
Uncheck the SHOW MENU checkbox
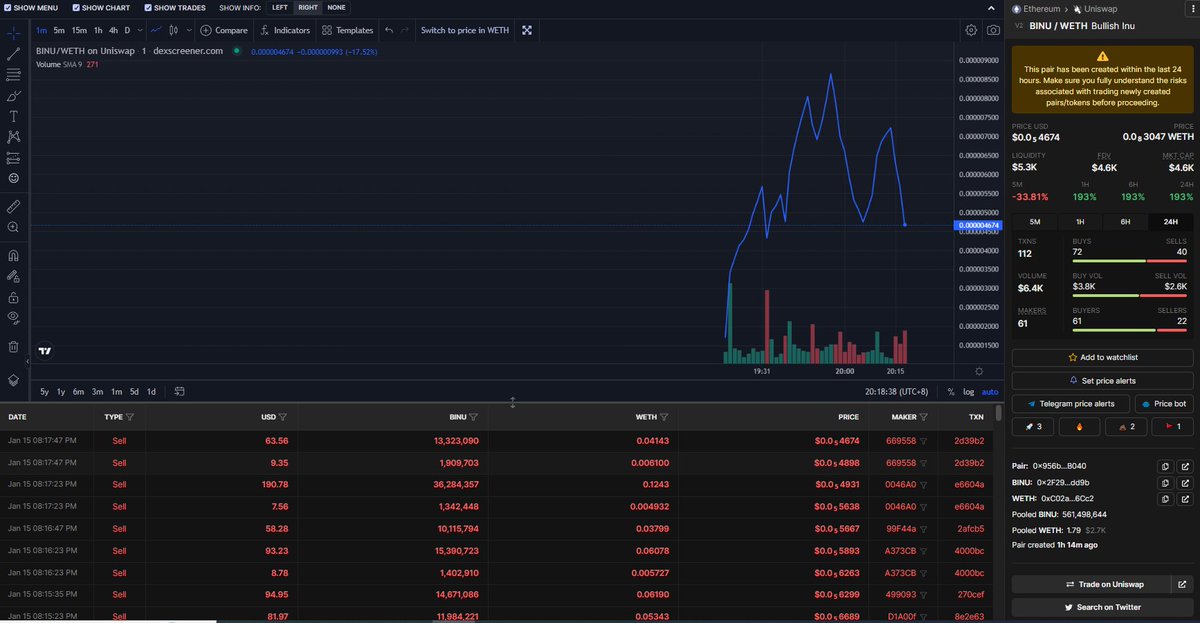[x=8, y=8]
